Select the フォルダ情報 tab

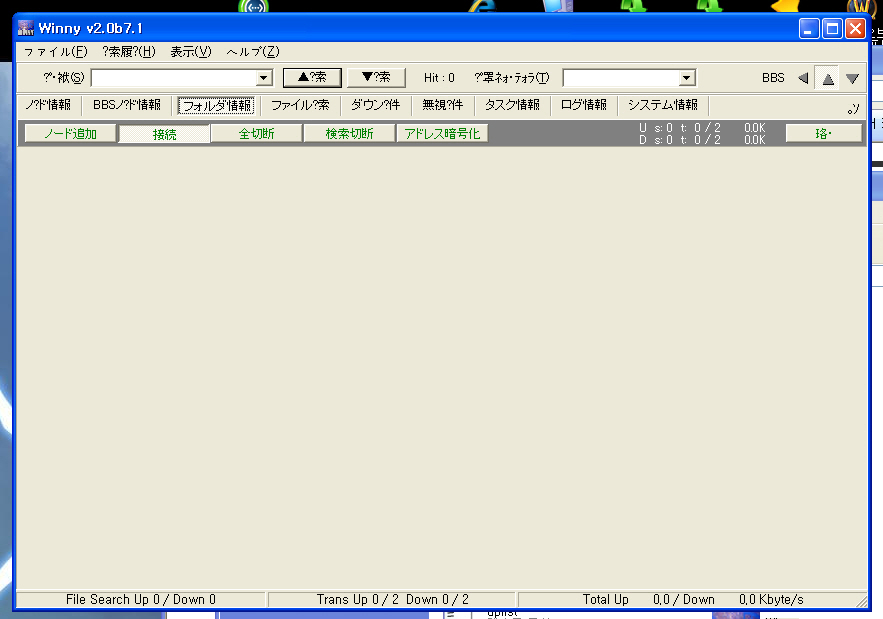(216, 105)
